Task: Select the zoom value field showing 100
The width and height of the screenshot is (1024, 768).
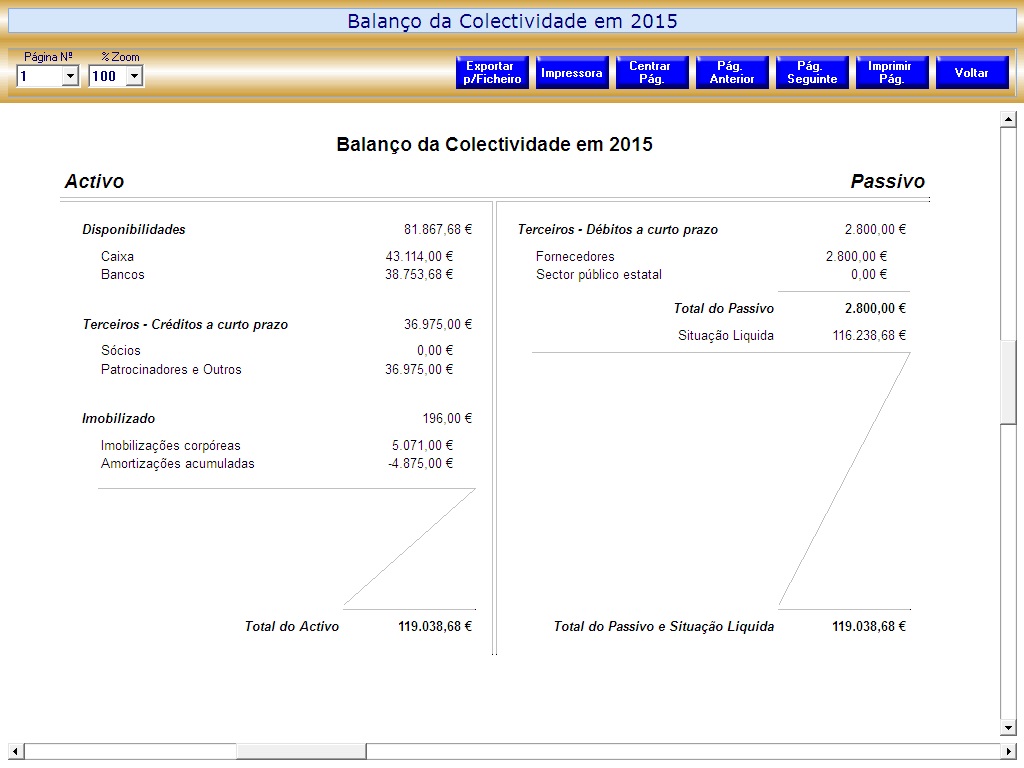Action: tap(106, 76)
